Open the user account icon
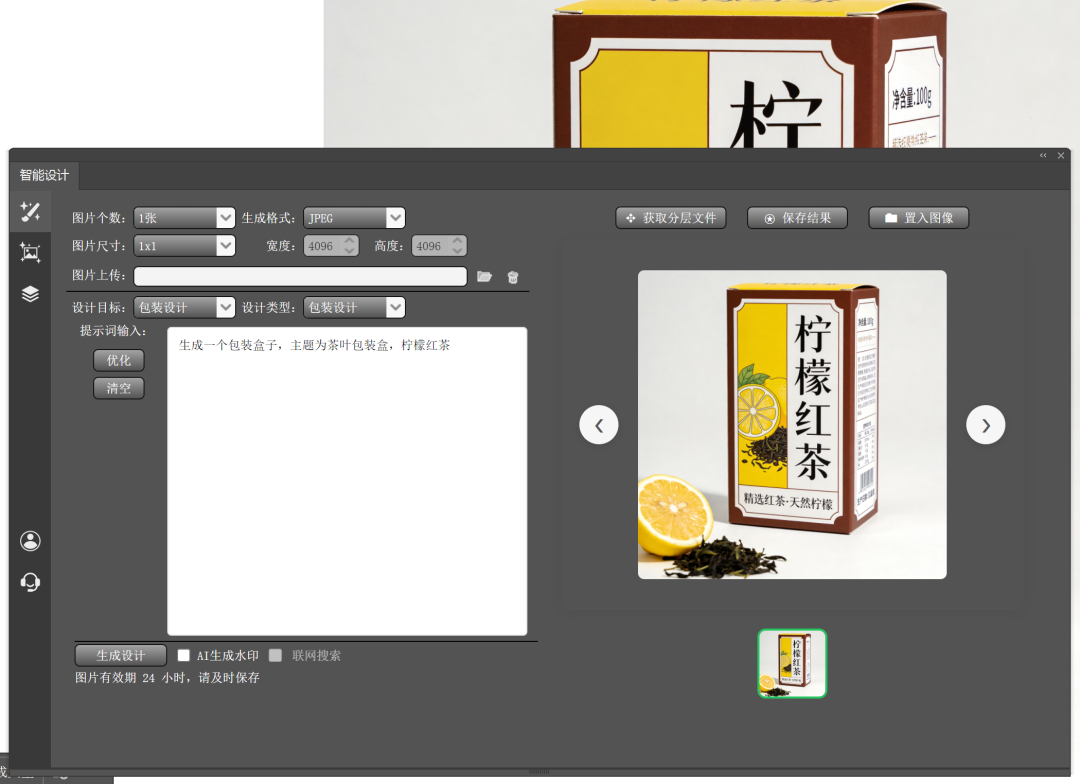Image resolution: width=1080 pixels, height=784 pixels. point(30,541)
